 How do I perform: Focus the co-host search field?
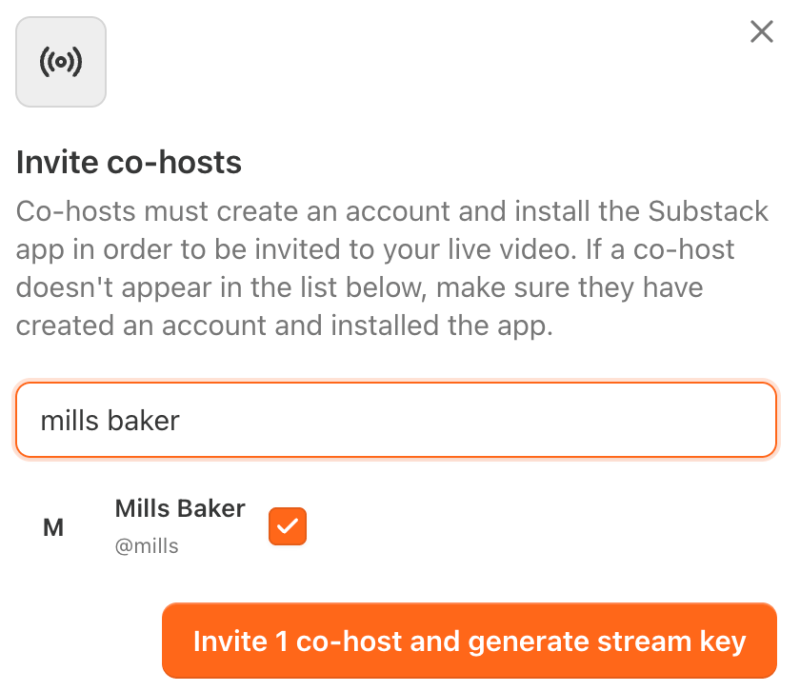coord(396,420)
